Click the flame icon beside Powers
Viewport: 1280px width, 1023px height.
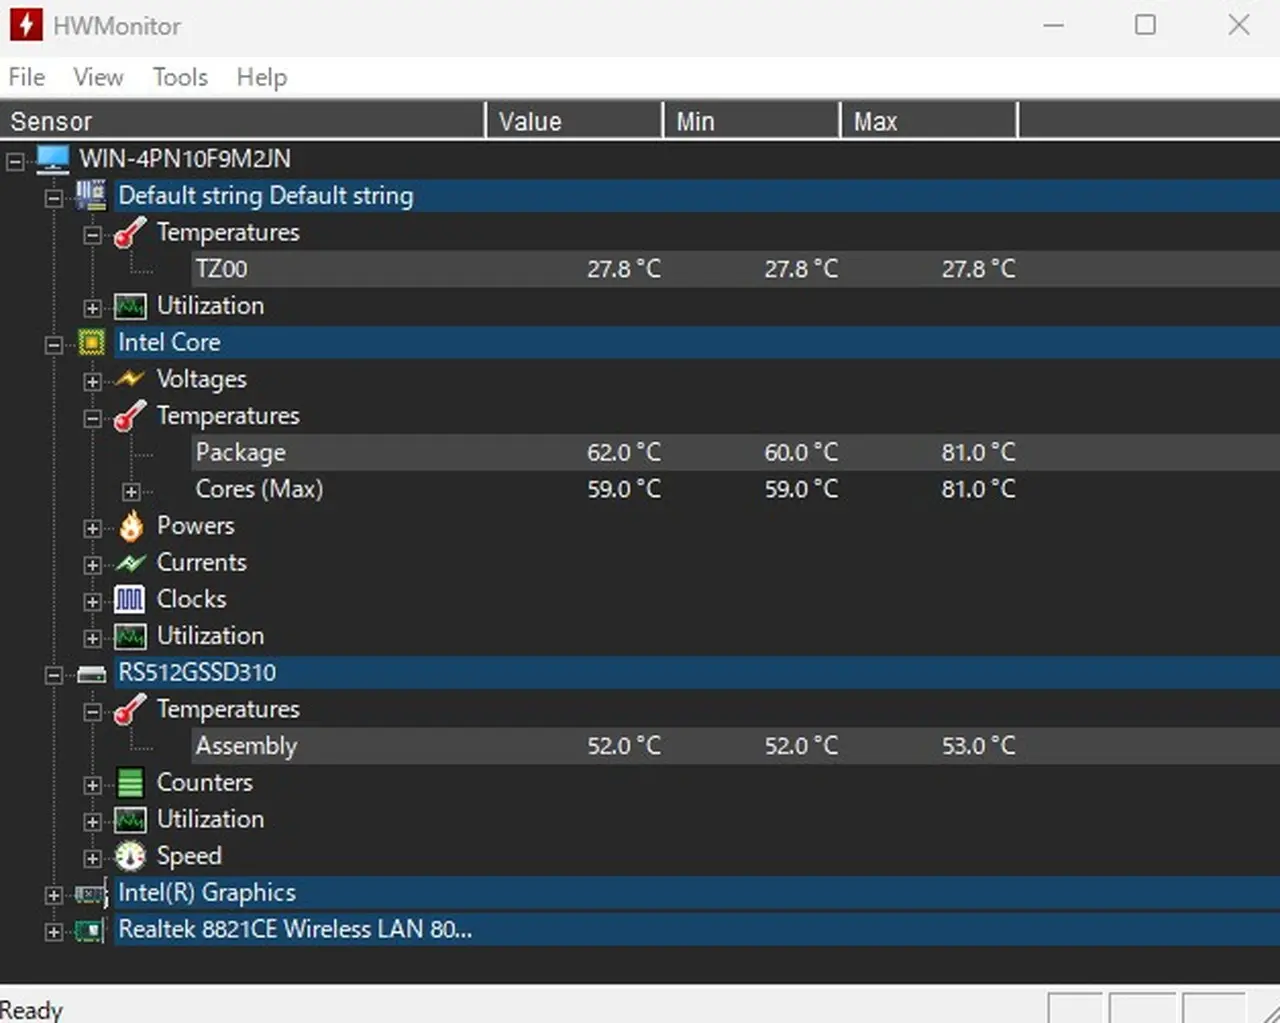point(131,526)
